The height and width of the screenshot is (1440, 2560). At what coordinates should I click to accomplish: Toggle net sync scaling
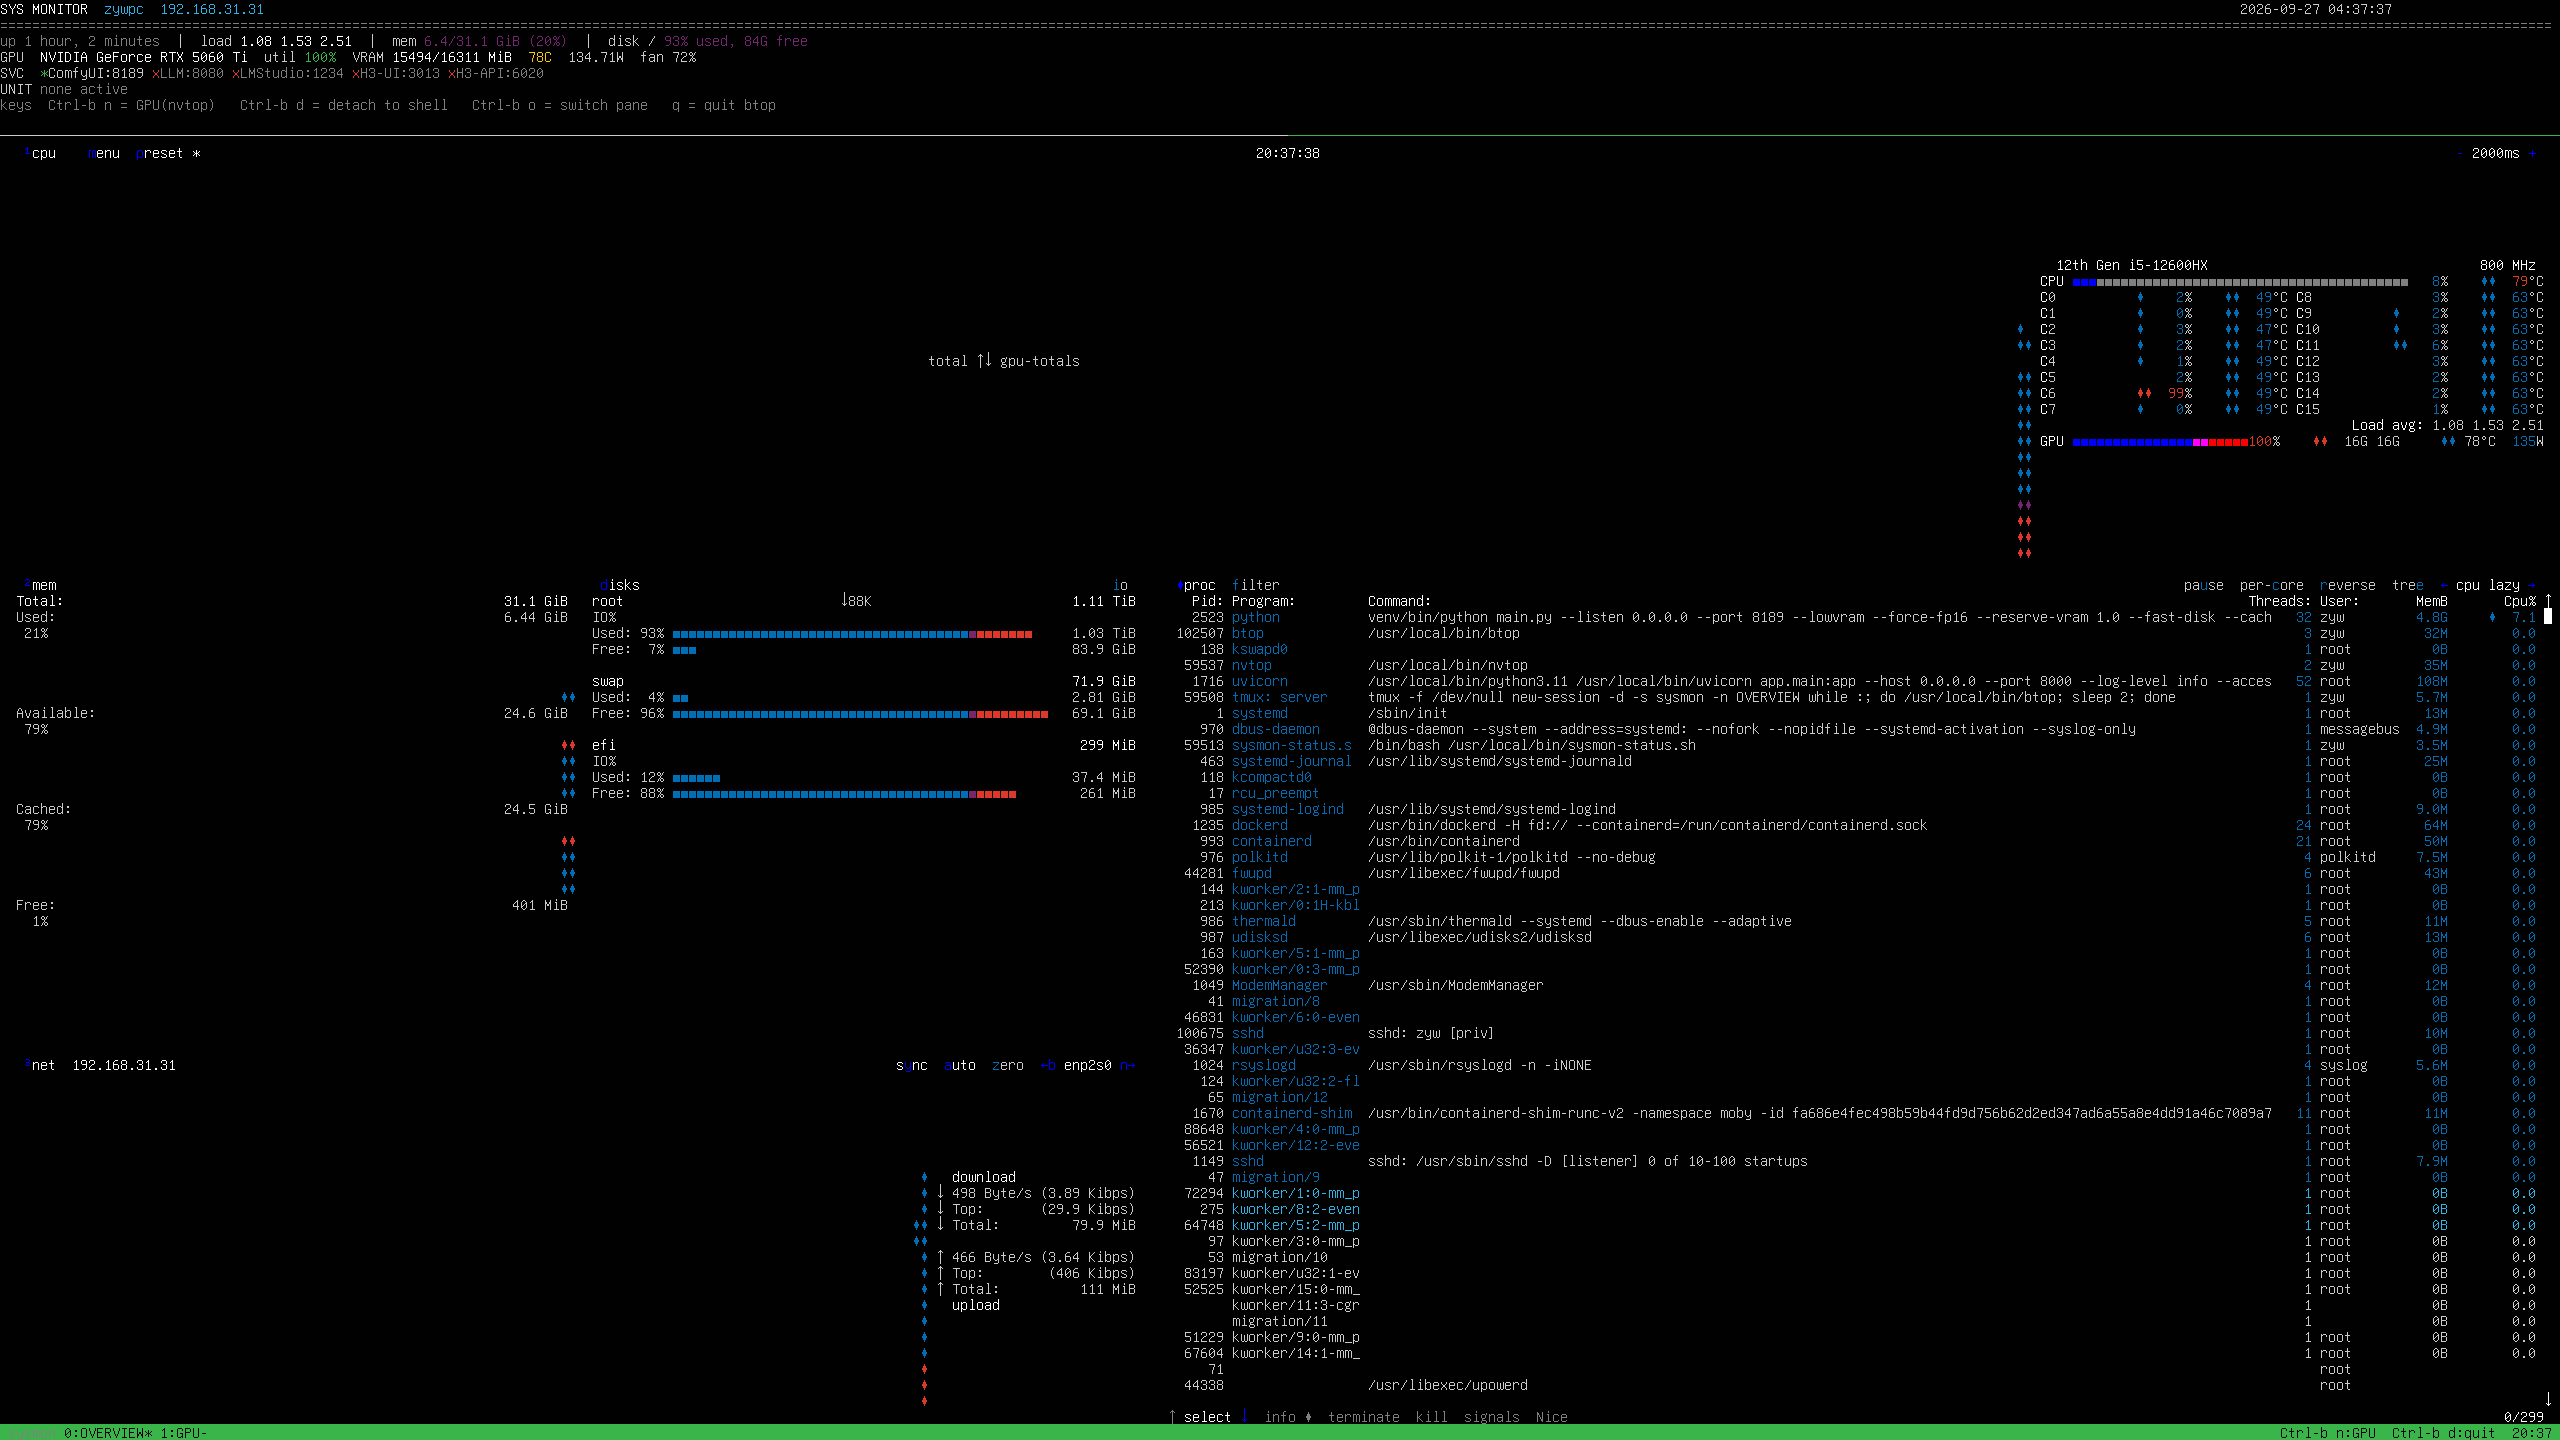click(x=912, y=1065)
